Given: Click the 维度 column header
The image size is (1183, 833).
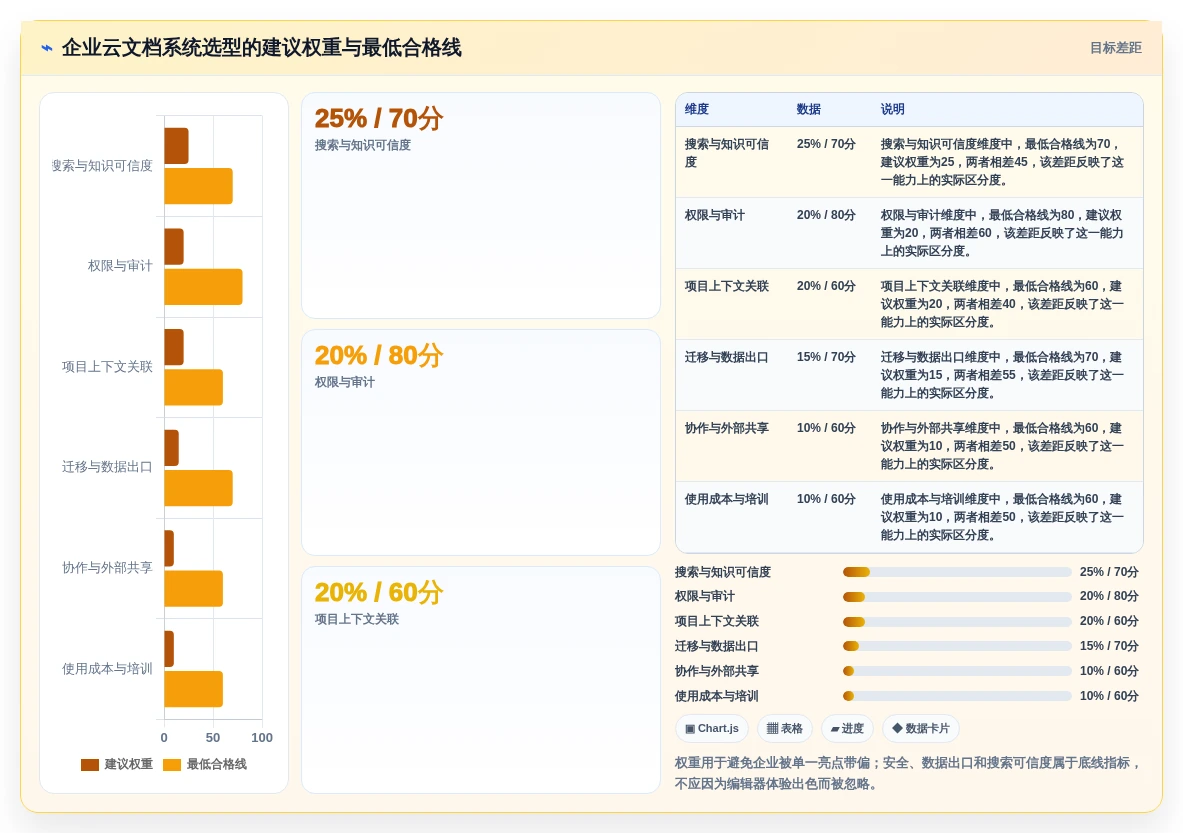Looking at the screenshot, I should coord(696,109).
